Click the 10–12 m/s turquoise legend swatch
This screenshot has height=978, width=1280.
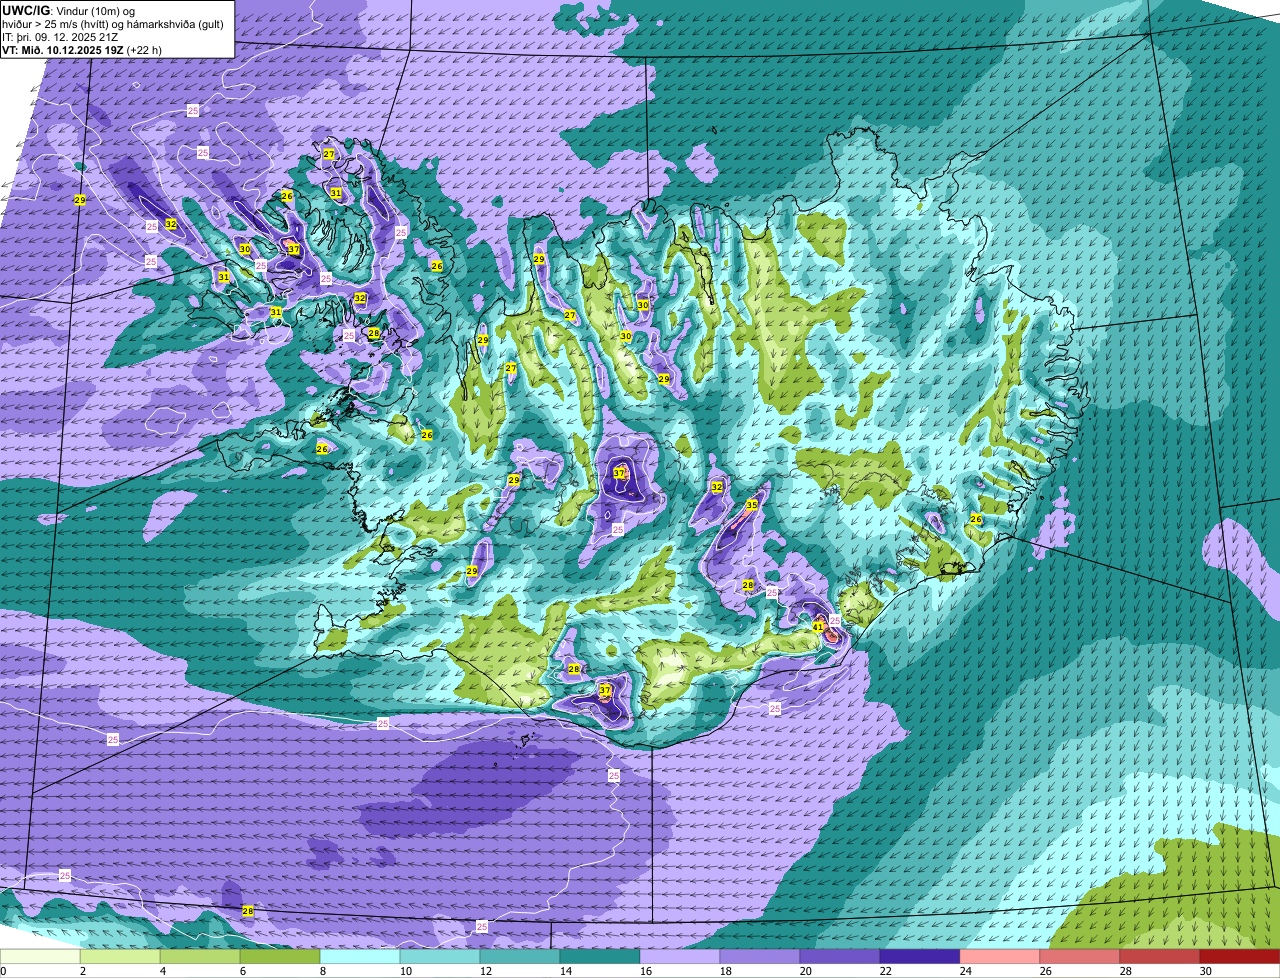[x=441, y=957]
